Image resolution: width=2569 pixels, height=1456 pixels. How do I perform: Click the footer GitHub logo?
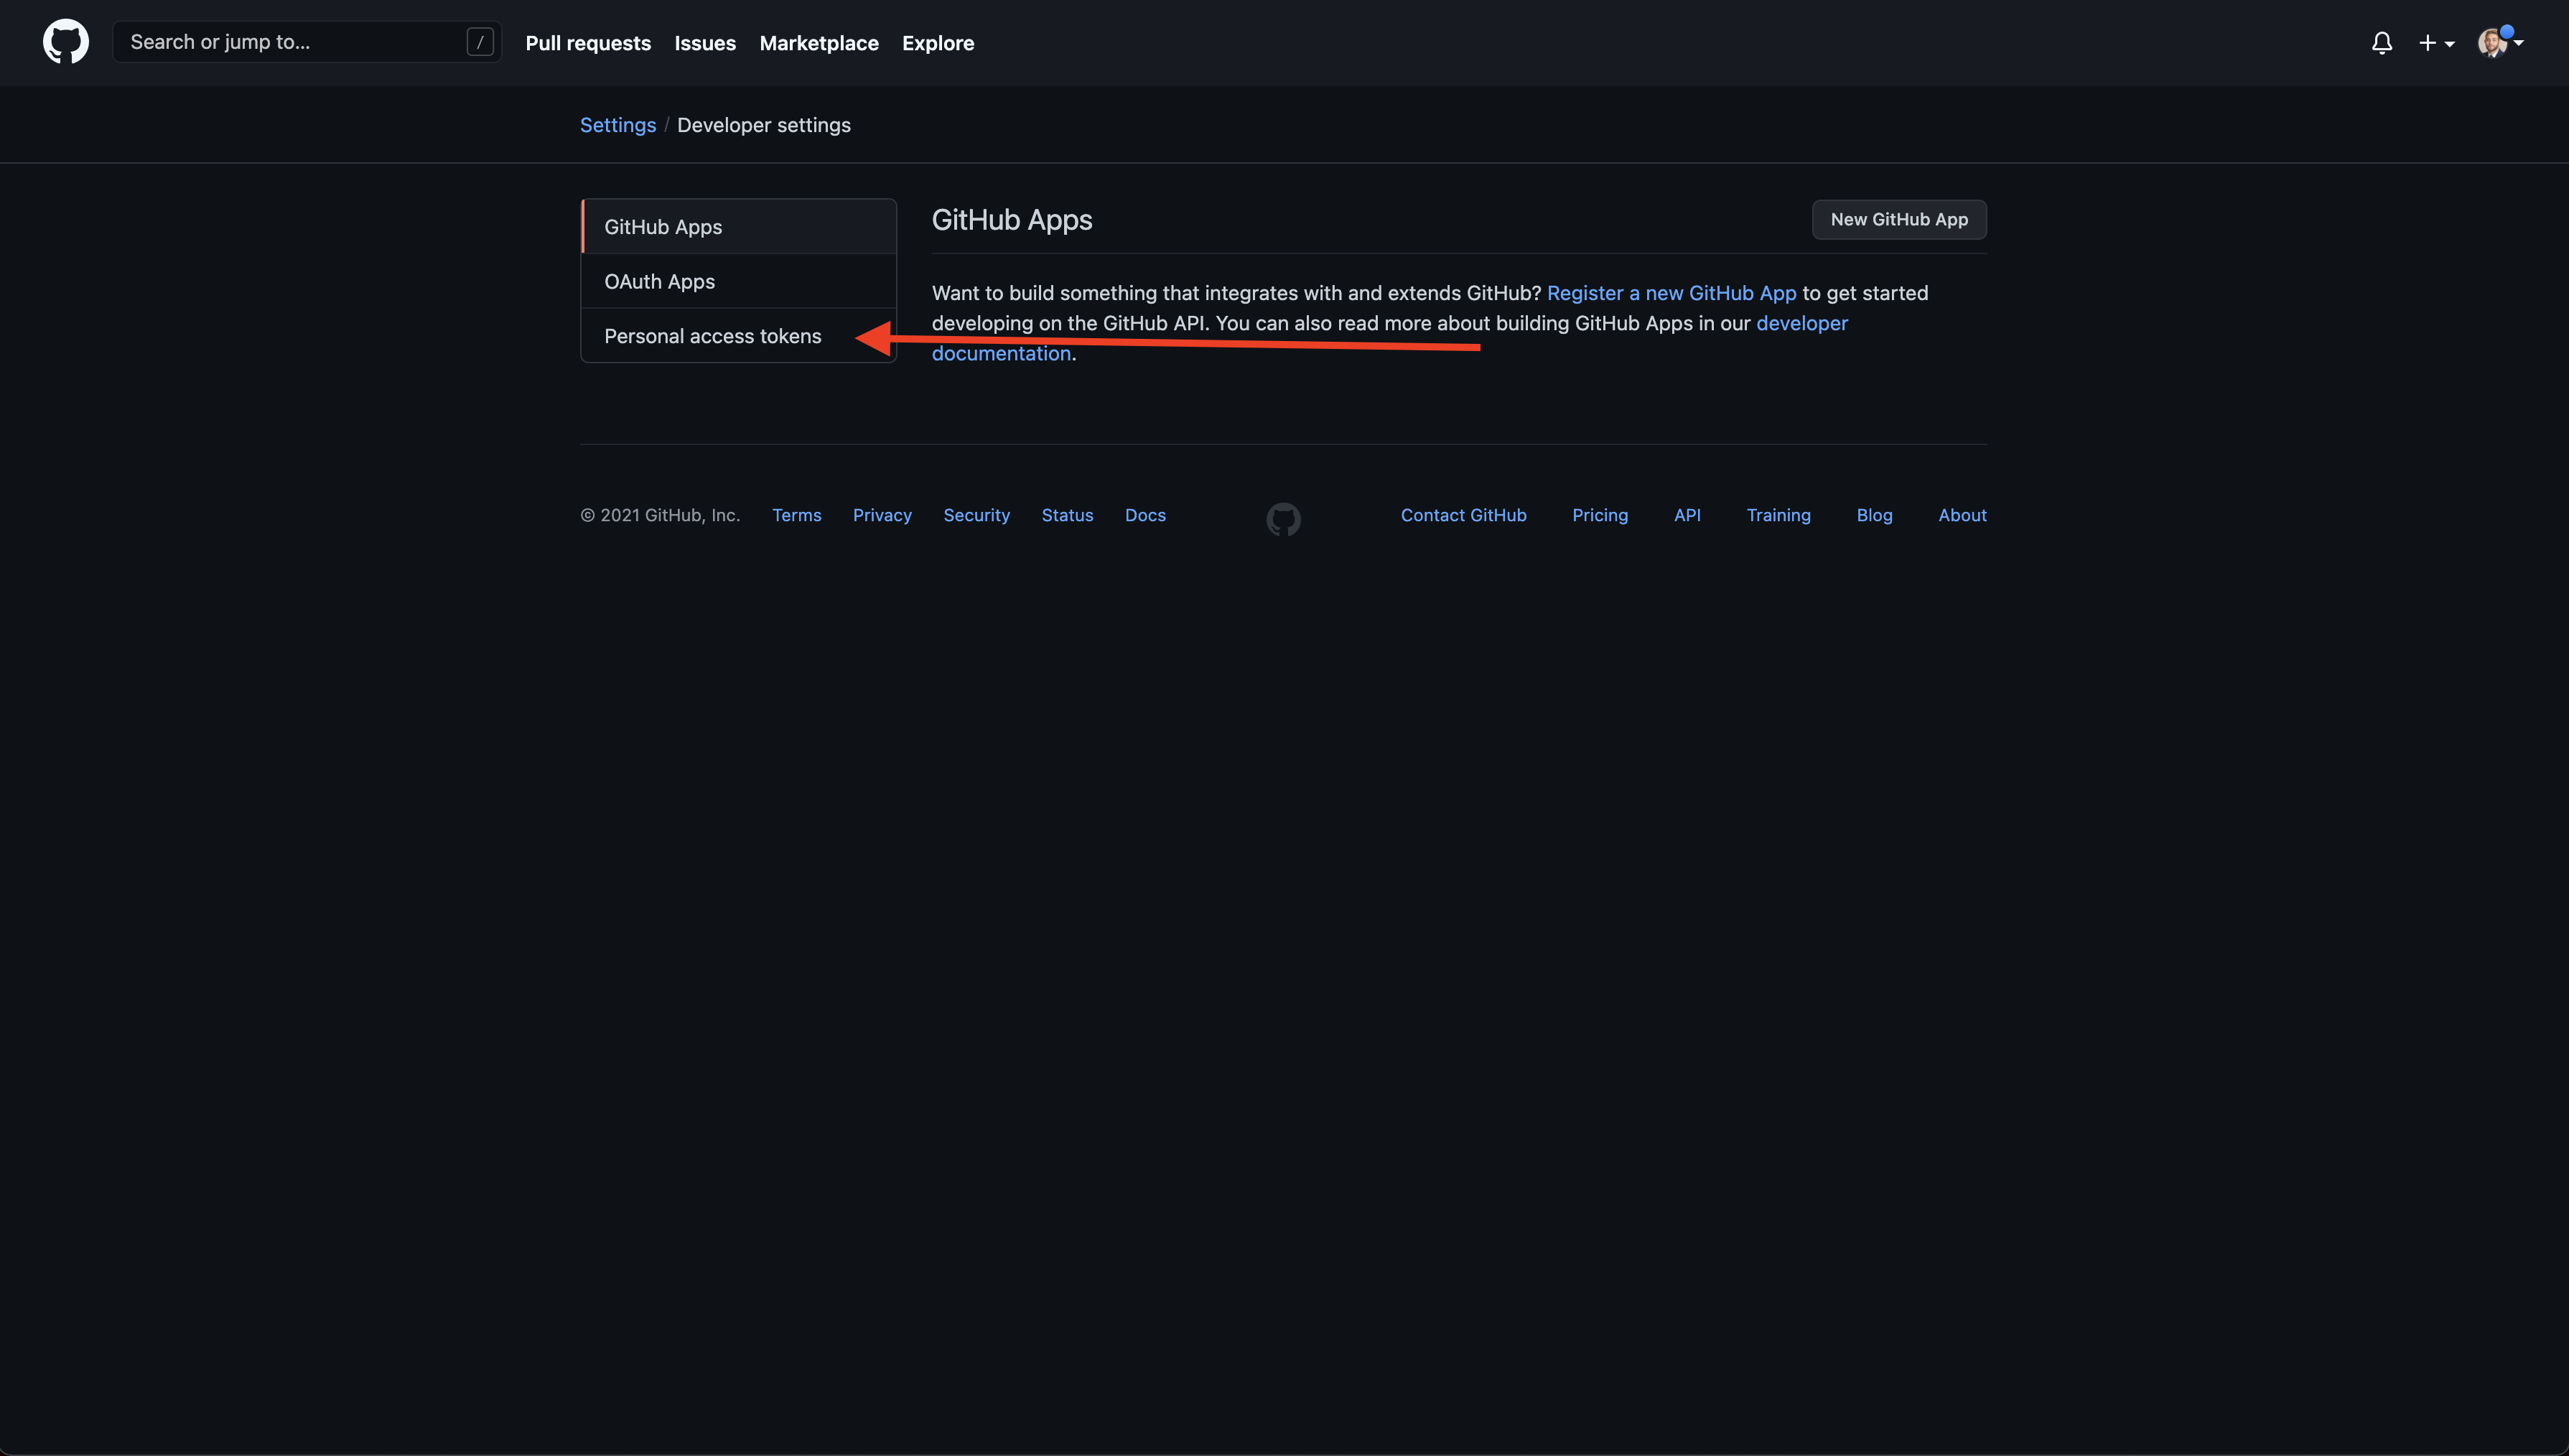point(1284,519)
